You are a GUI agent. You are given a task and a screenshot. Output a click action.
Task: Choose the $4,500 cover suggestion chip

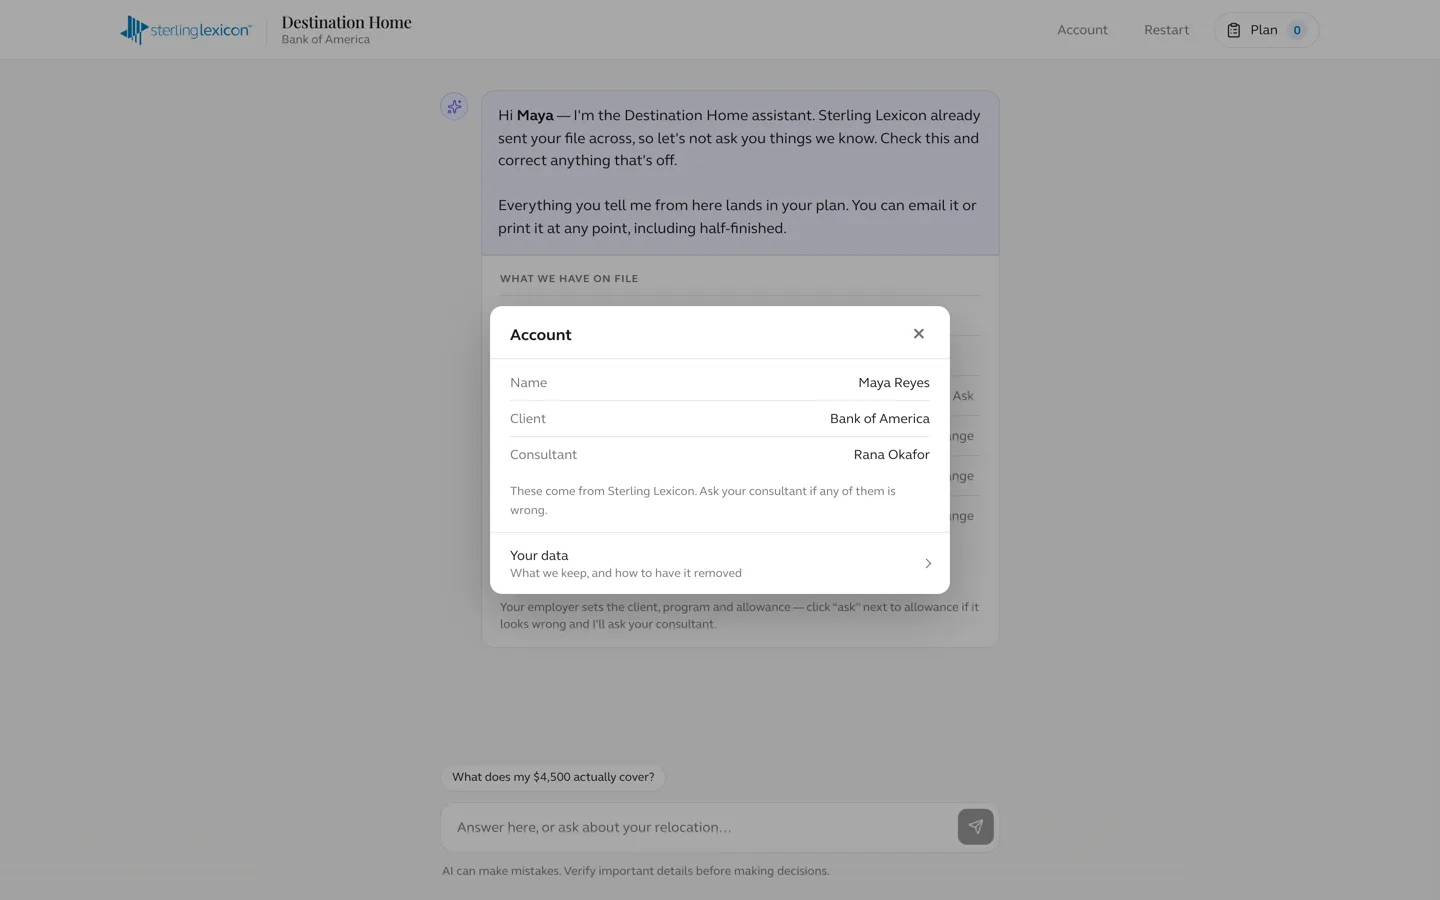click(x=553, y=777)
